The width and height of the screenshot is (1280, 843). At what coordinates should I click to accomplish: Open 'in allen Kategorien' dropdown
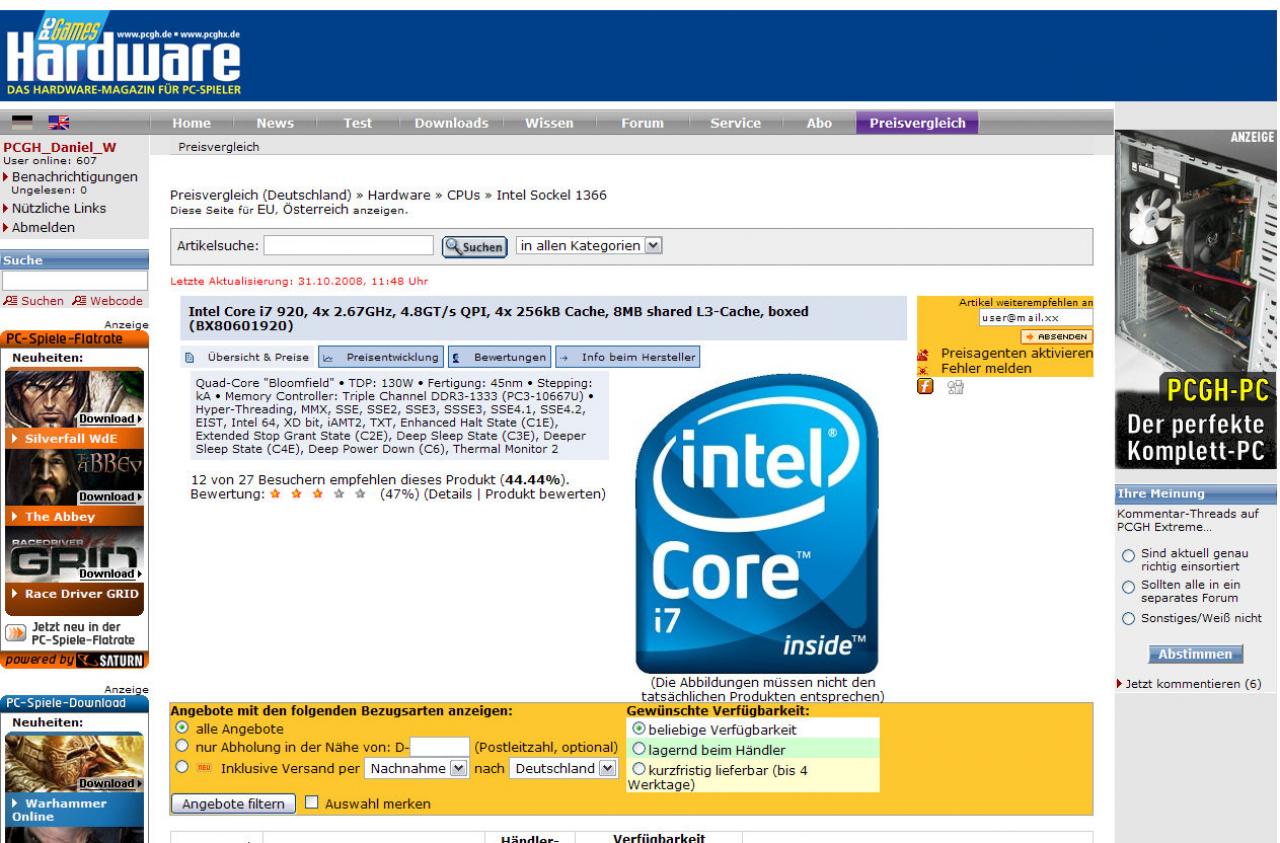pyautogui.click(x=589, y=245)
